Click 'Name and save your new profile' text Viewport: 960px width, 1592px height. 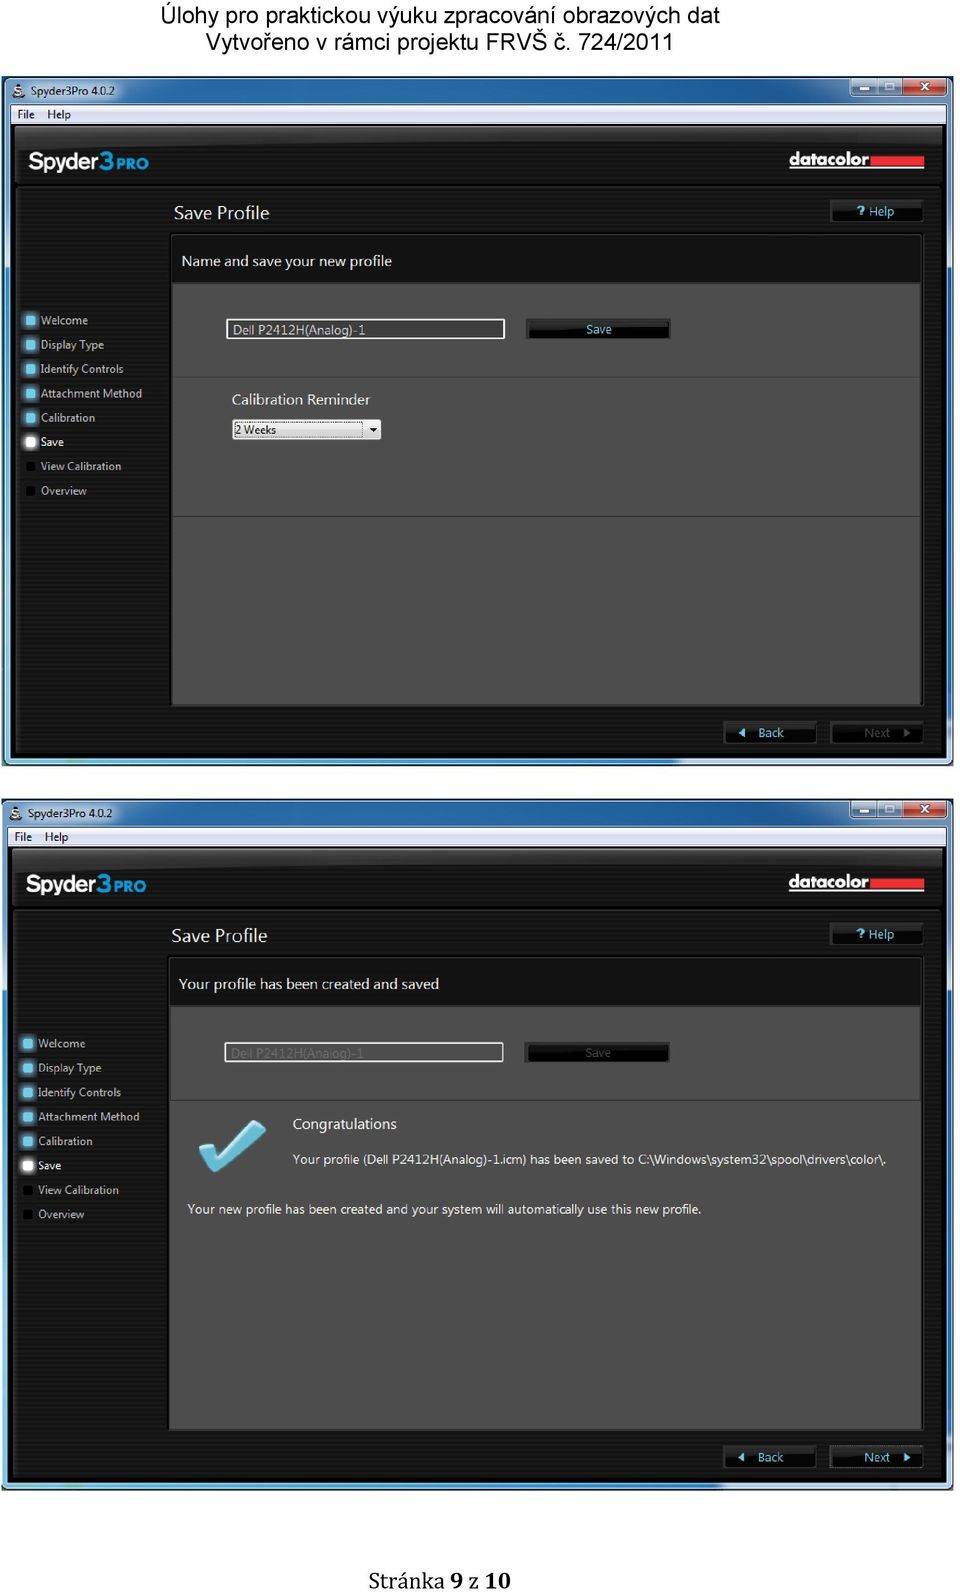(286, 261)
